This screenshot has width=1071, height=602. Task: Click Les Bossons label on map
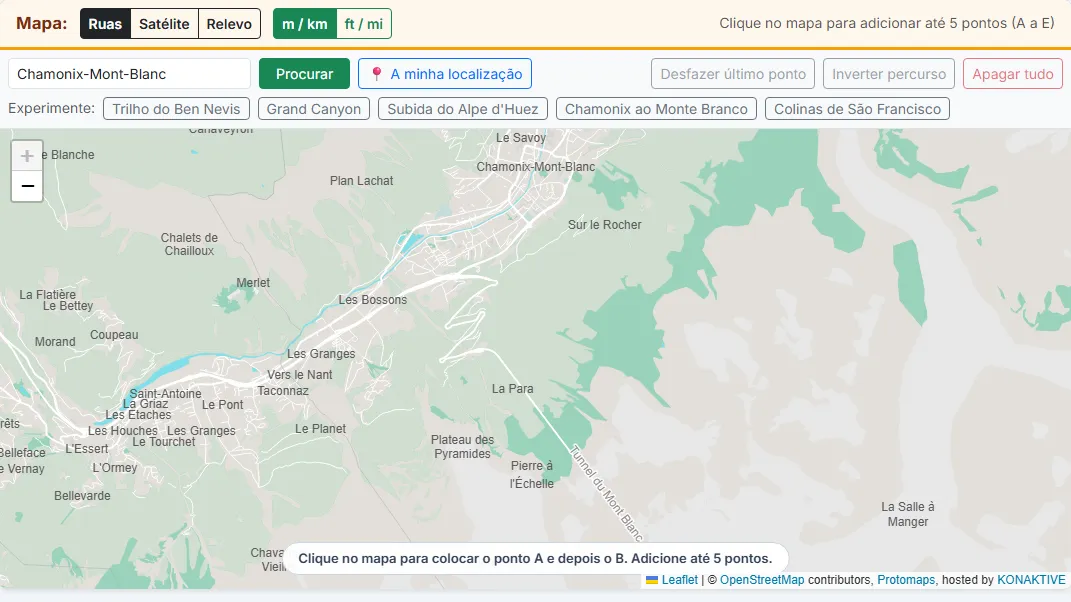click(372, 299)
